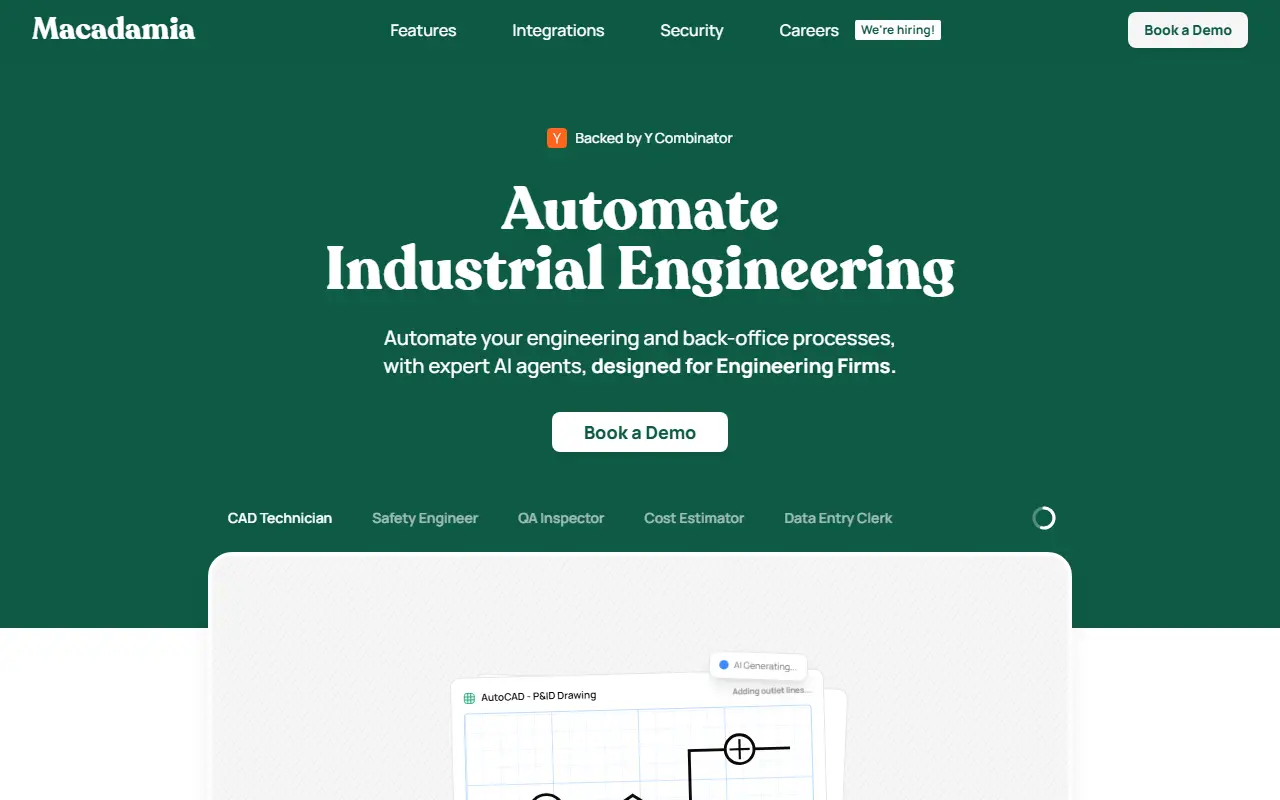
Task: Click the blue AI Generating dot
Action: coord(724,665)
